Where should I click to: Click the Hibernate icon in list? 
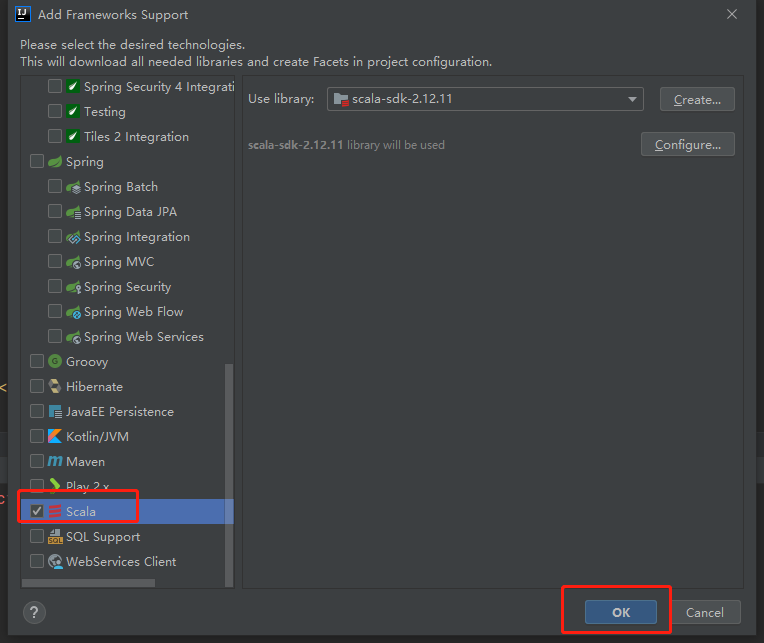[x=55, y=387]
